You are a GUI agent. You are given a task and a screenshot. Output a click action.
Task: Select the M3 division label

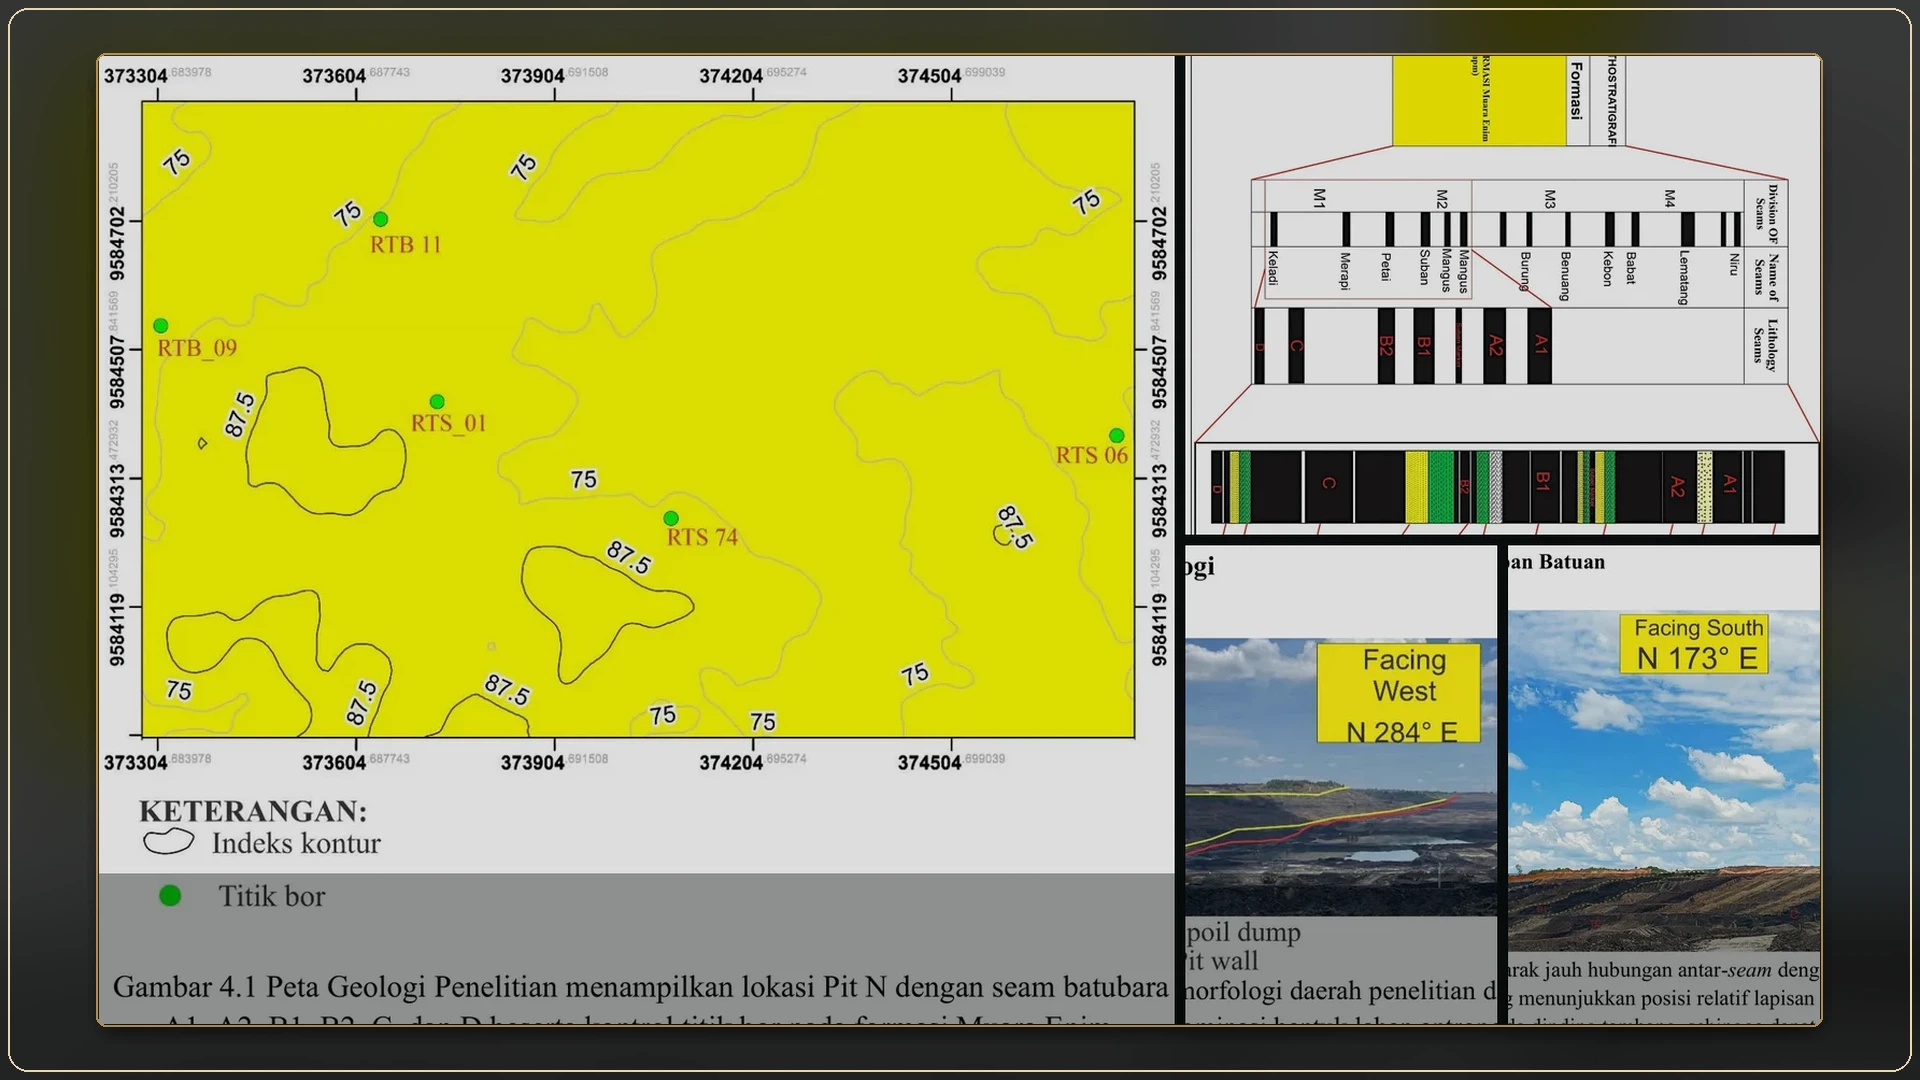pyautogui.click(x=1550, y=199)
